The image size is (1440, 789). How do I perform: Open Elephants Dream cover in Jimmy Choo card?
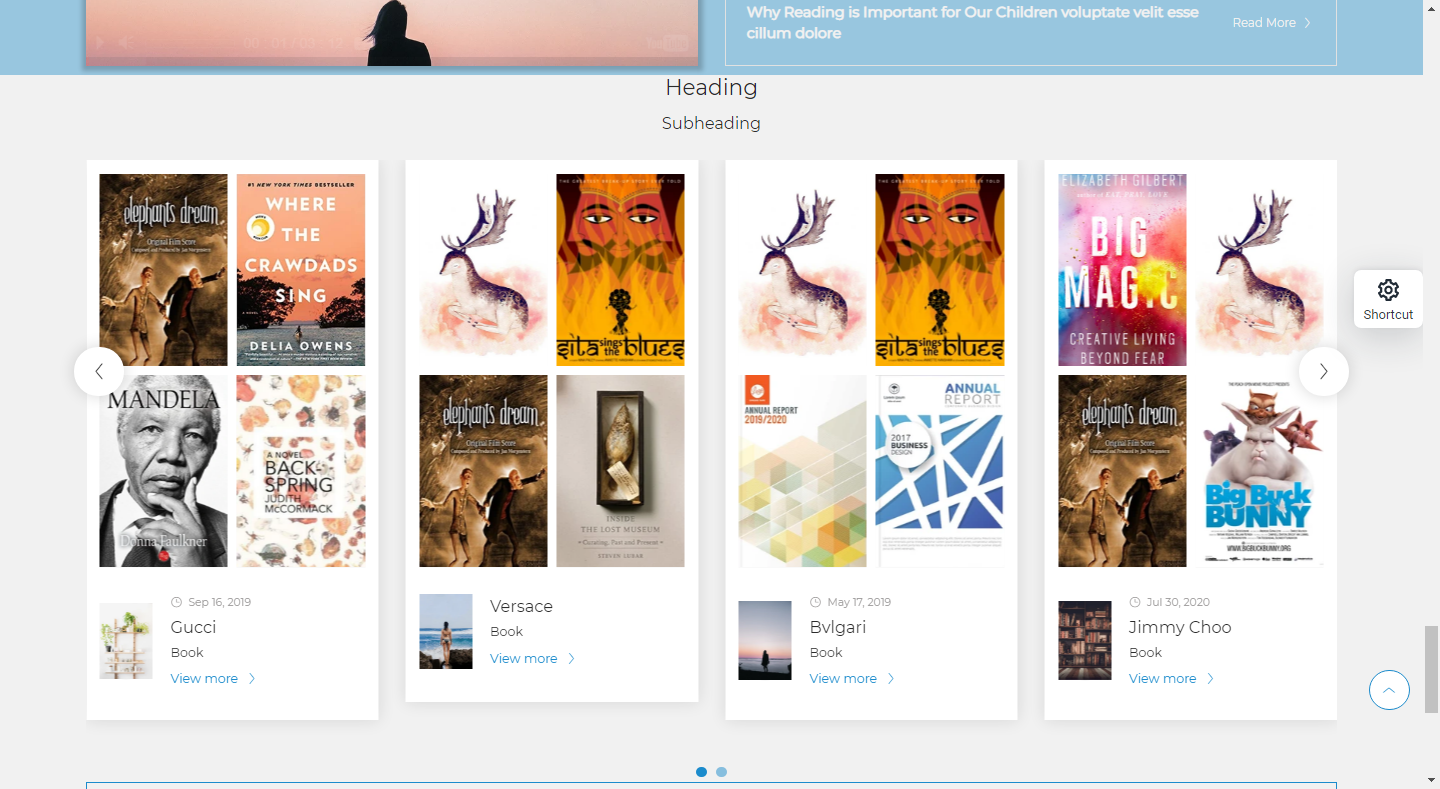(x=1122, y=471)
